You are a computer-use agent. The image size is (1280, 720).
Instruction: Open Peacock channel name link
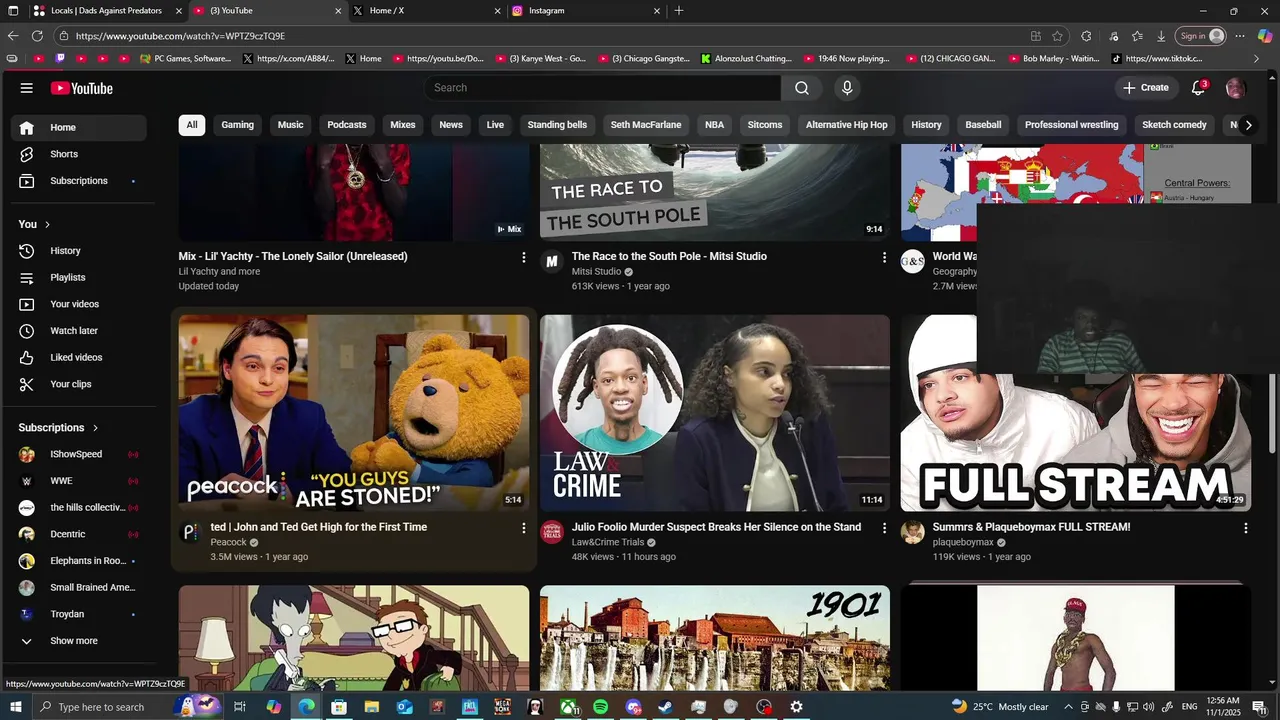coord(228,542)
